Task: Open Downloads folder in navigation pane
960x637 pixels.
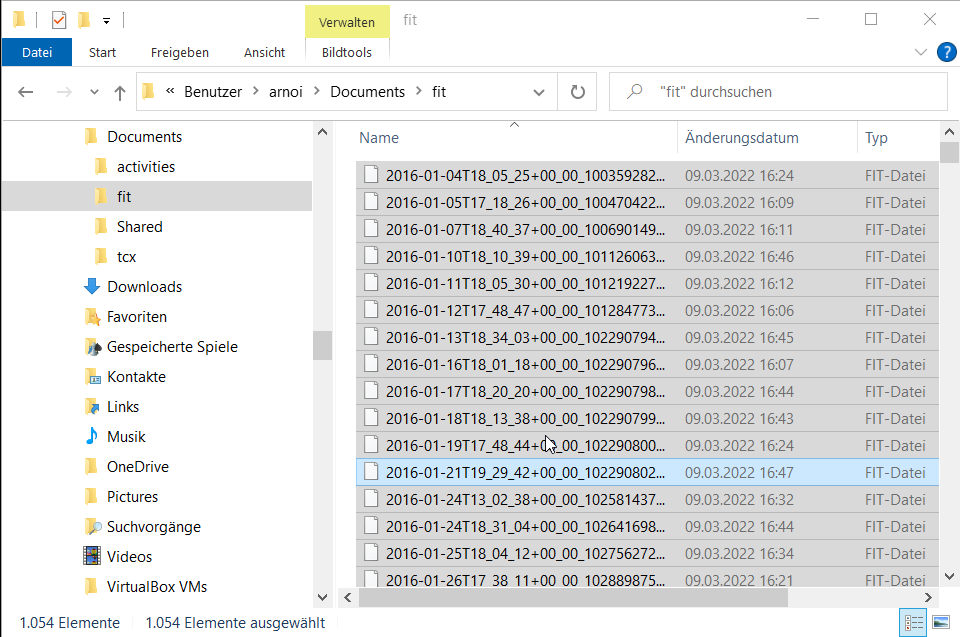Action: coord(144,287)
